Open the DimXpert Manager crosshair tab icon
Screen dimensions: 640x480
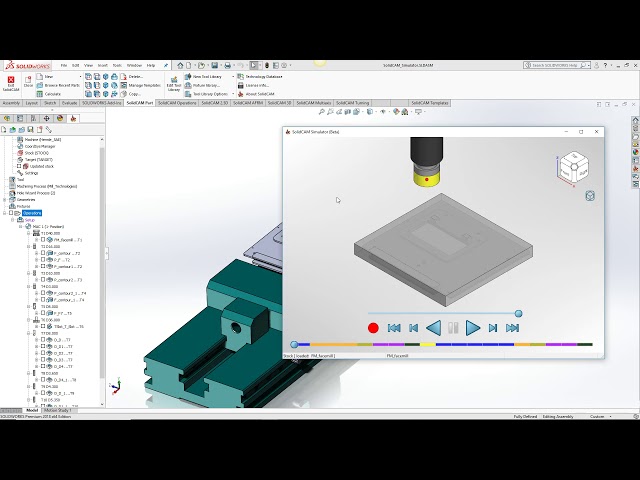click(x=47, y=118)
